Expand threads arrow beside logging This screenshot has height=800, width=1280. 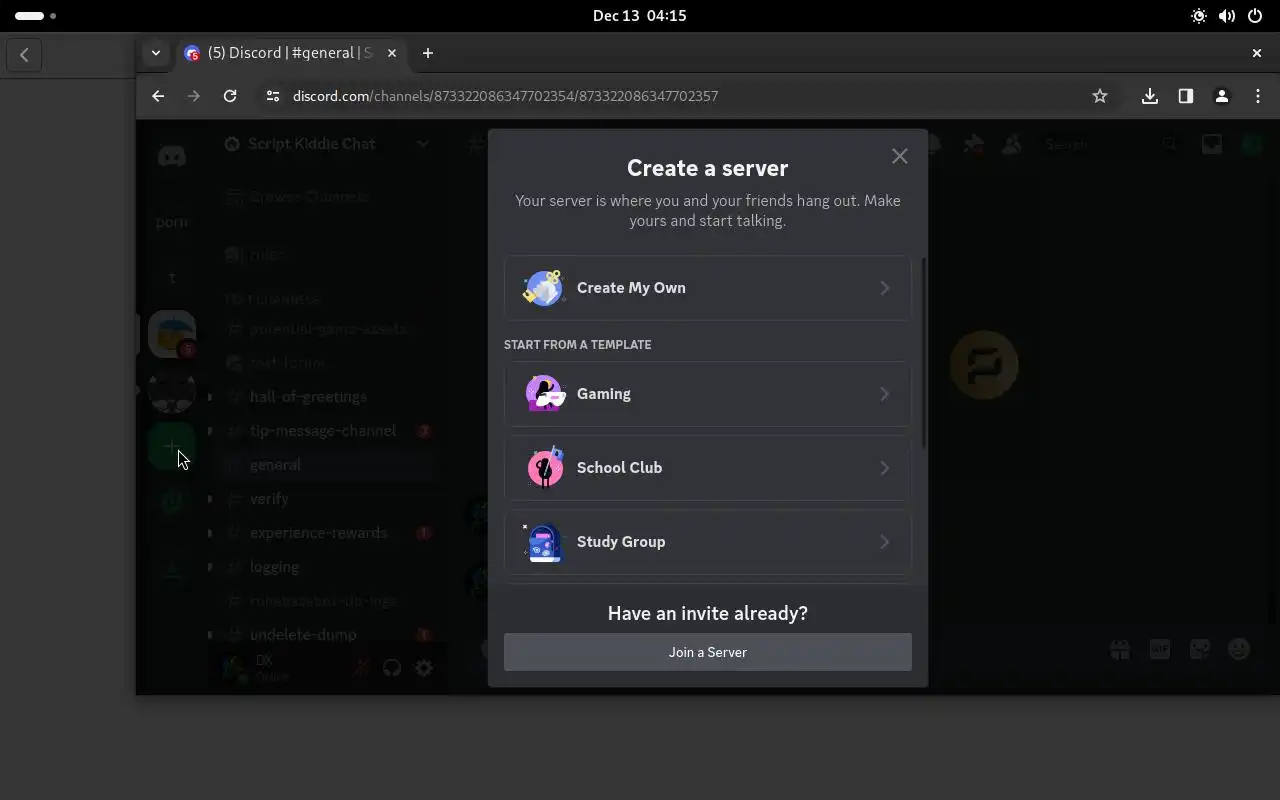point(210,567)
